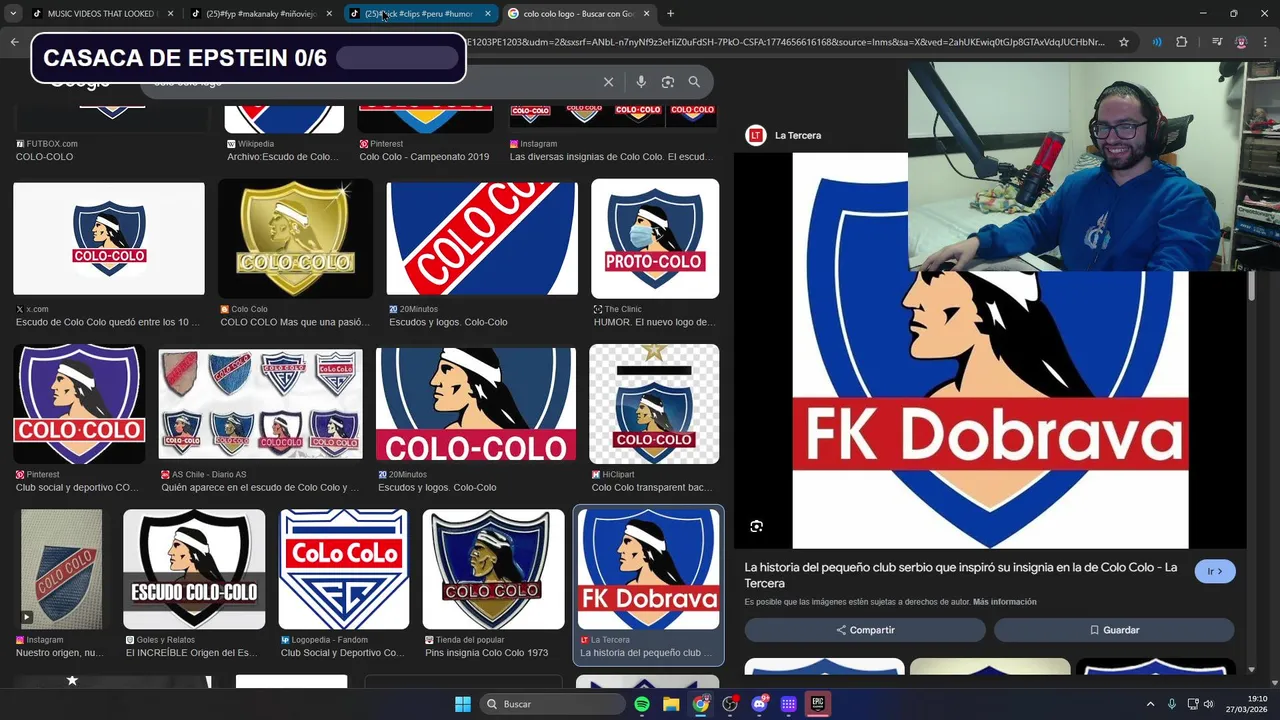Open Spotify from the taskbar
This screenshot has height=720, width=1280.
click(x=642, y=704)
